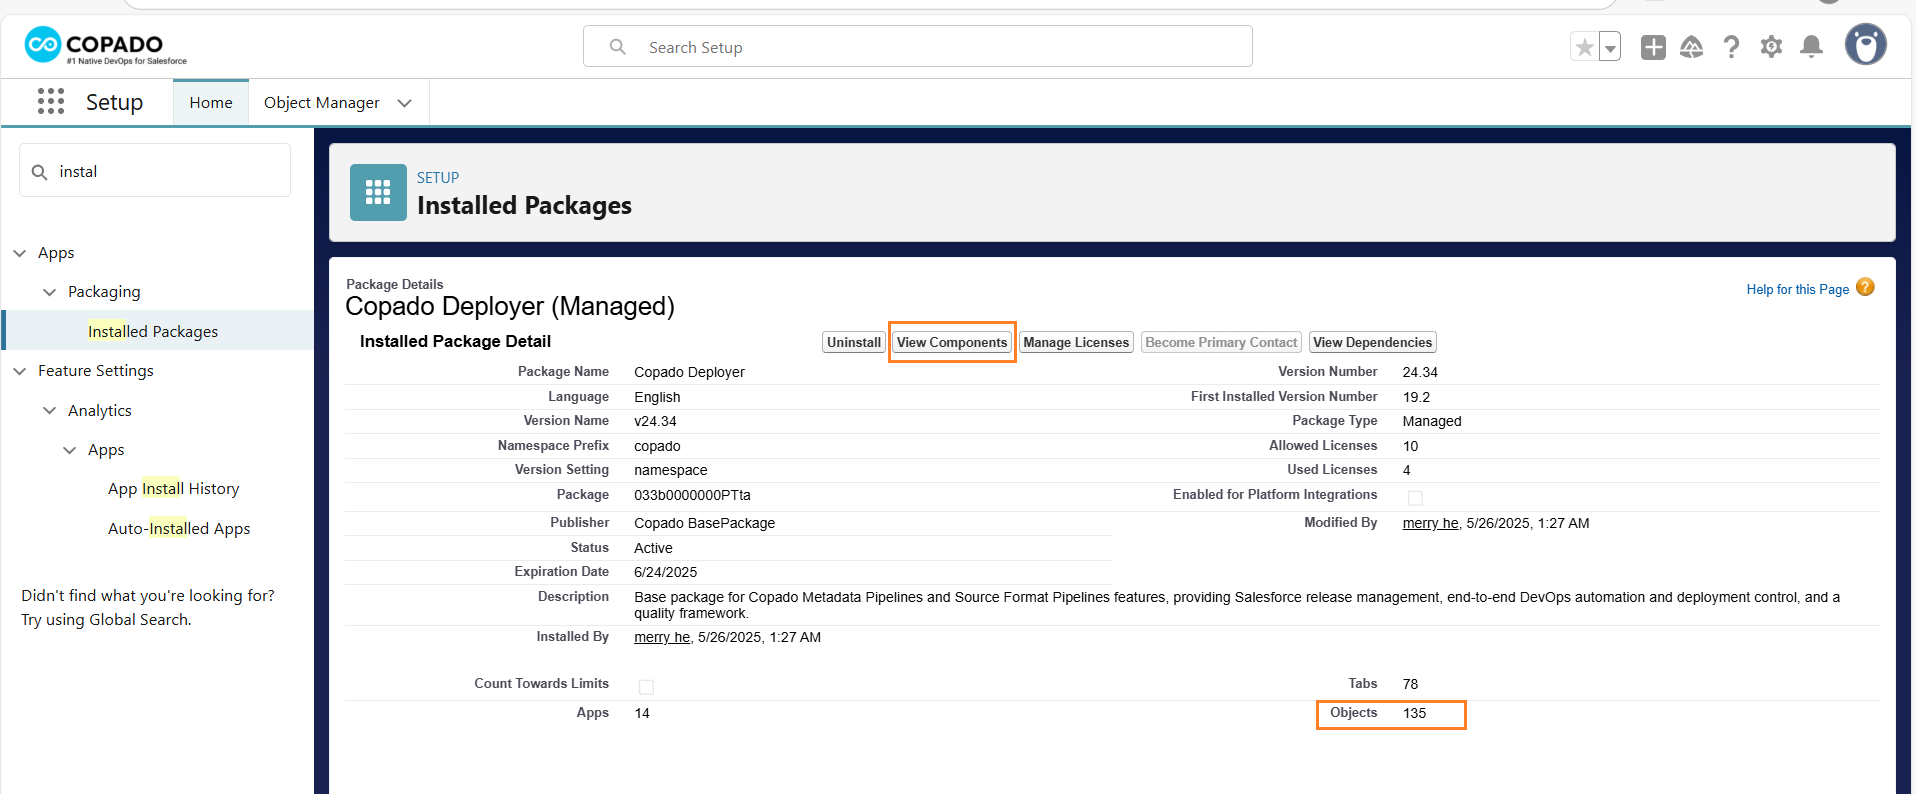This screenshot has height=794, width=1916.
Task: Toggle the Count Towards Limits checkbox
Action: click(x=646, y=687)
